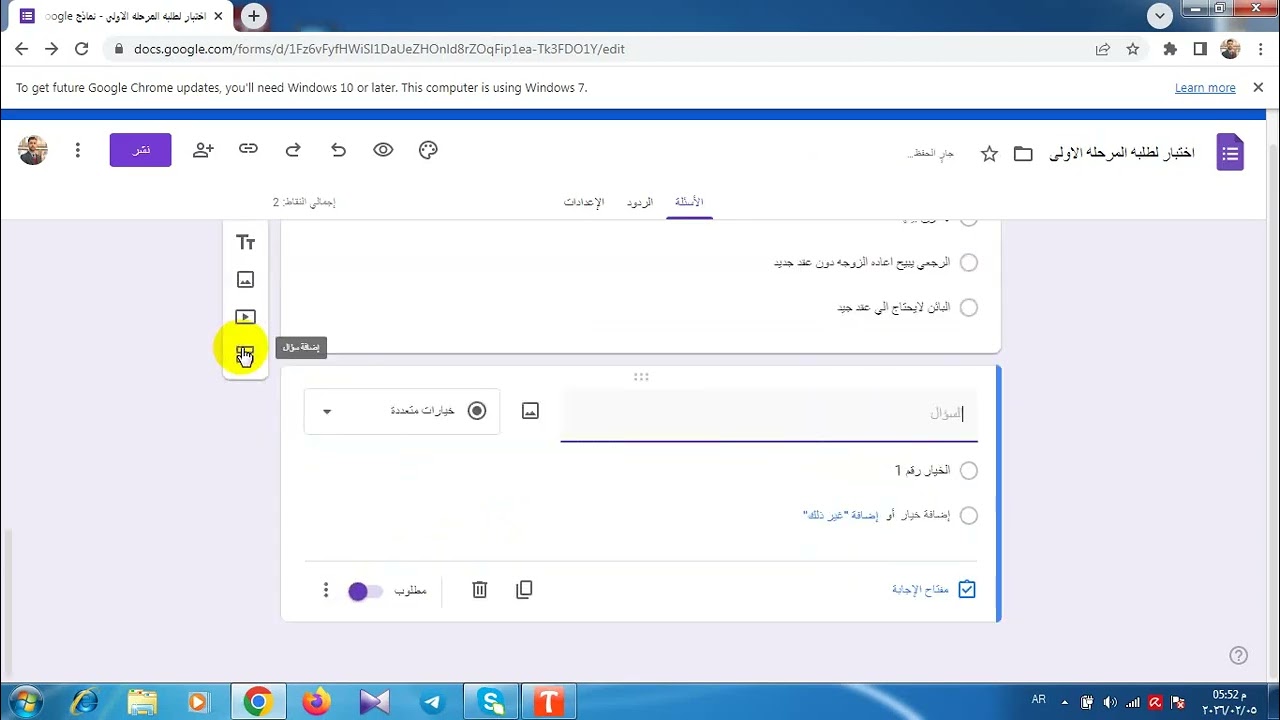
Task: Select the option starting with البائن
Action: [968, 308]
